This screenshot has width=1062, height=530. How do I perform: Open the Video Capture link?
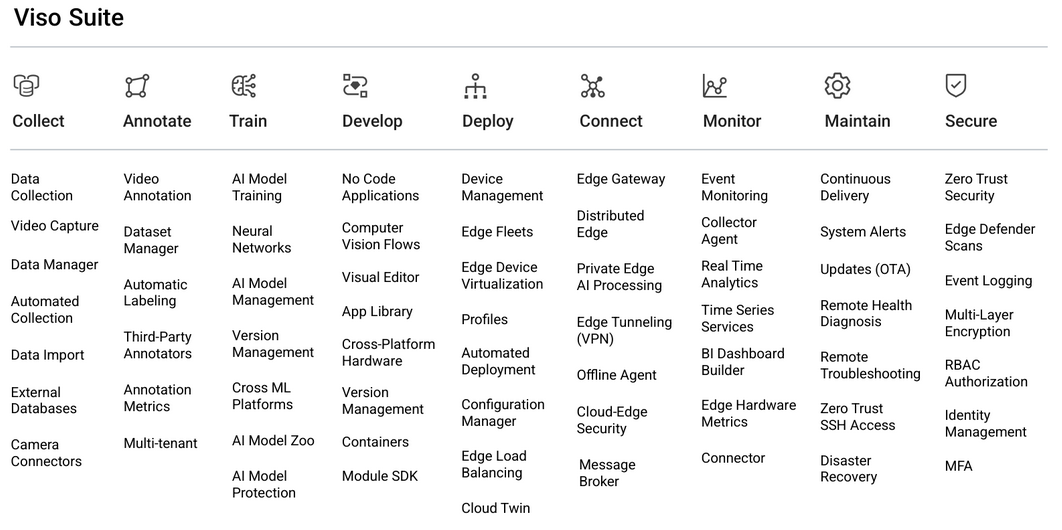55,226
